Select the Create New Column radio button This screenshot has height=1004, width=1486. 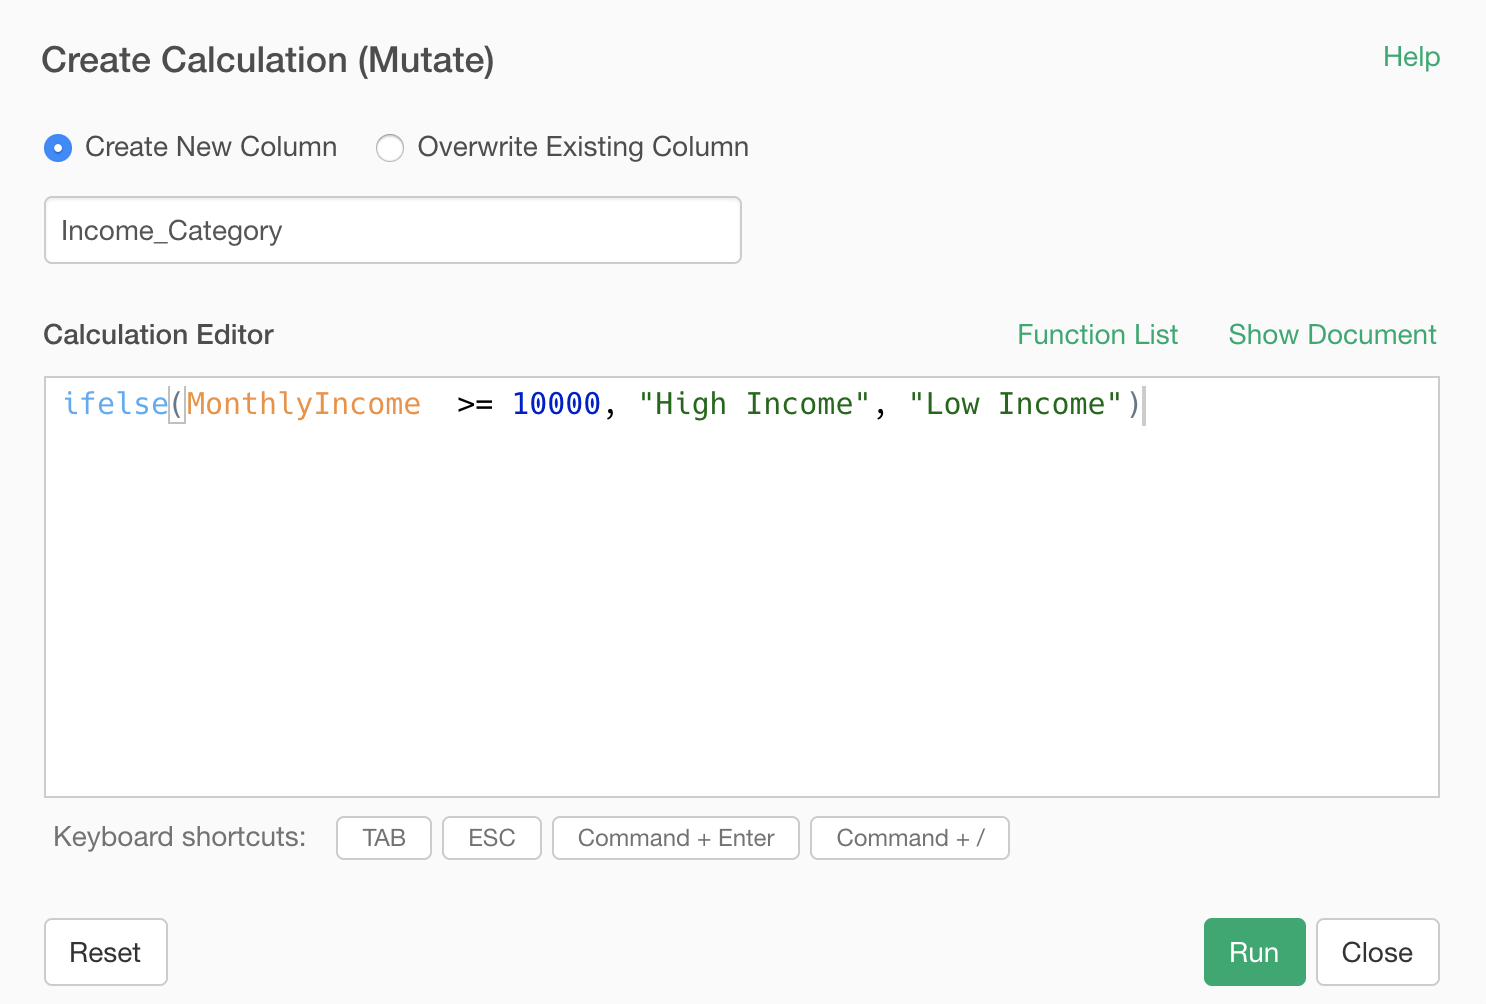point(58,147)
